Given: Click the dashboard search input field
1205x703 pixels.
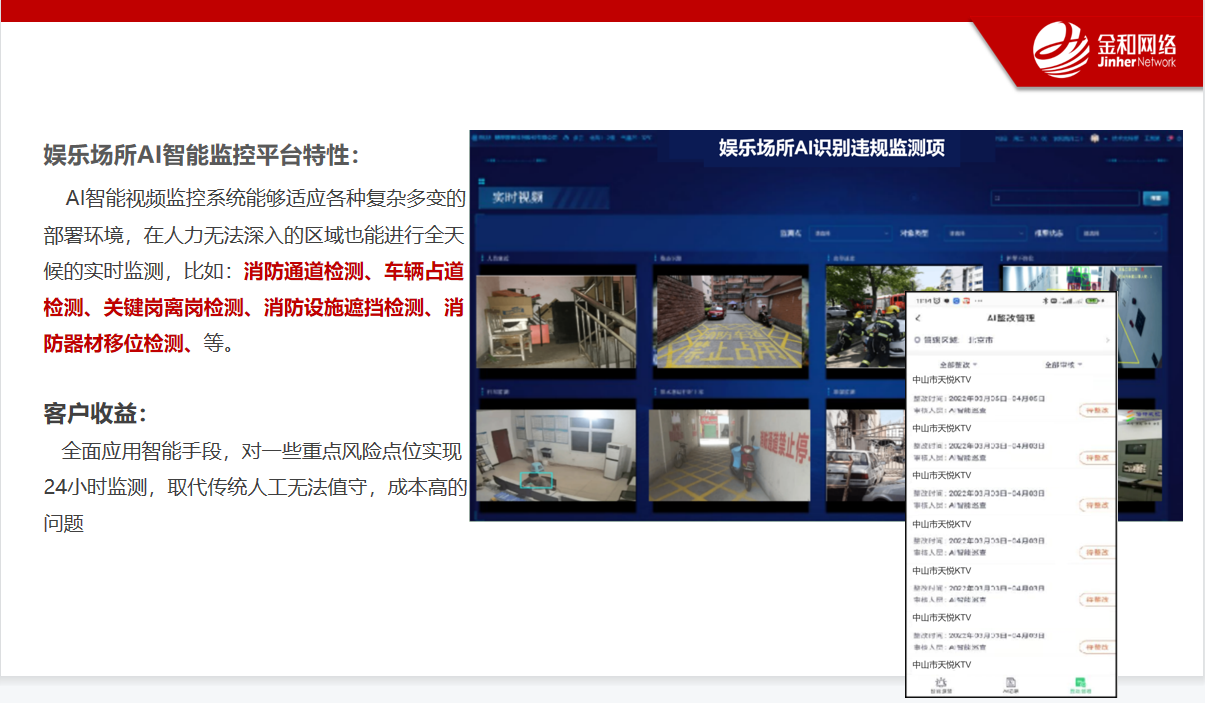Looking at the screenshot, I should coord(1064,198).
